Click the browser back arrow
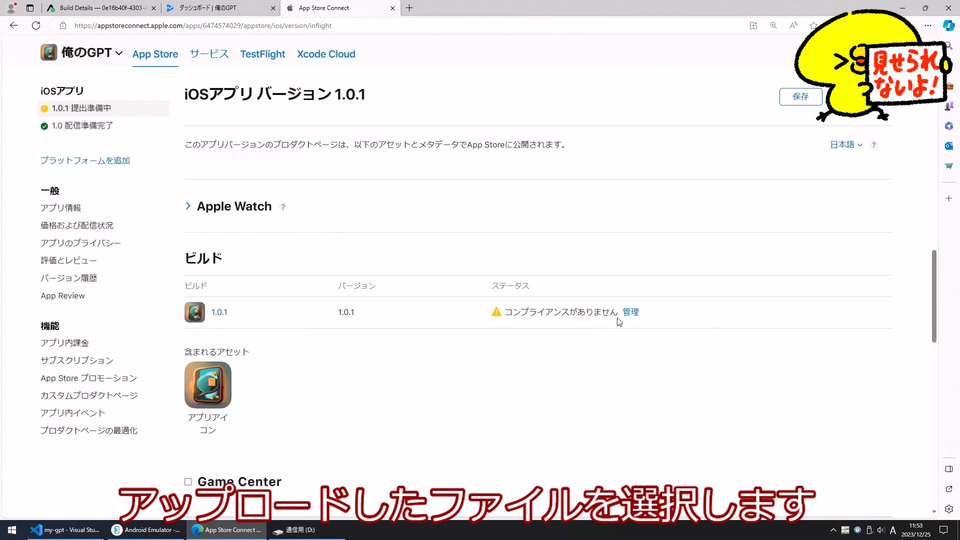This screenshot has width=960, height=540. coord(14,26)
